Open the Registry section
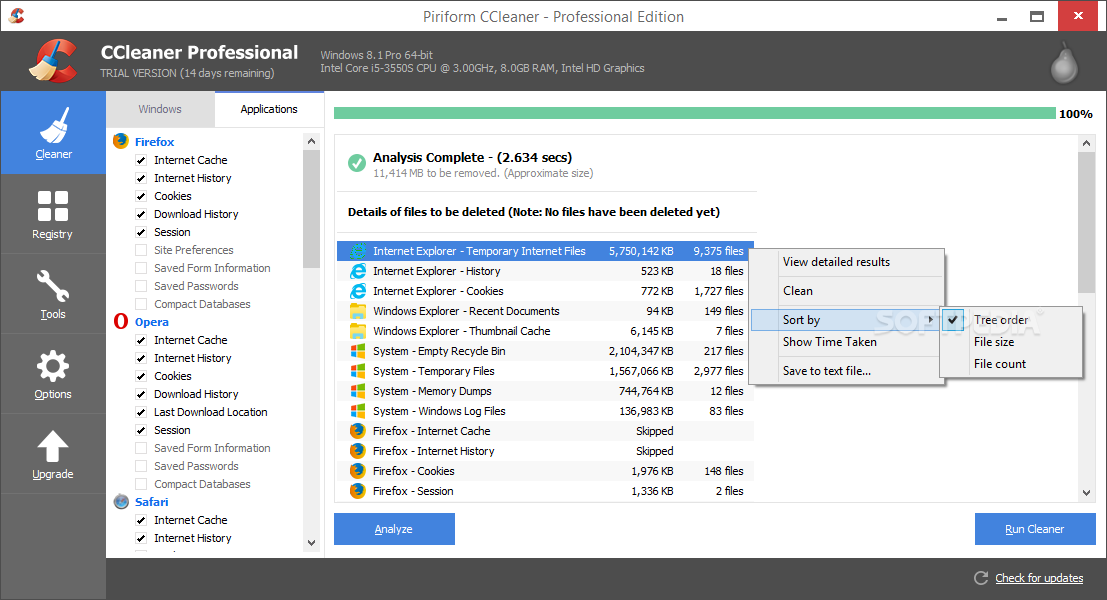 tap(53, 214)
